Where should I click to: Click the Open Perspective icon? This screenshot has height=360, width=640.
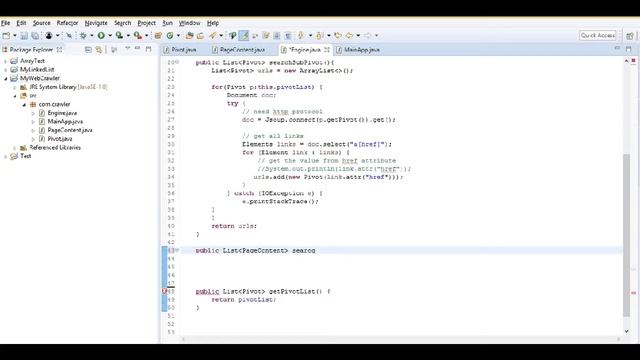pyautogui.click(x=629, y=36)
